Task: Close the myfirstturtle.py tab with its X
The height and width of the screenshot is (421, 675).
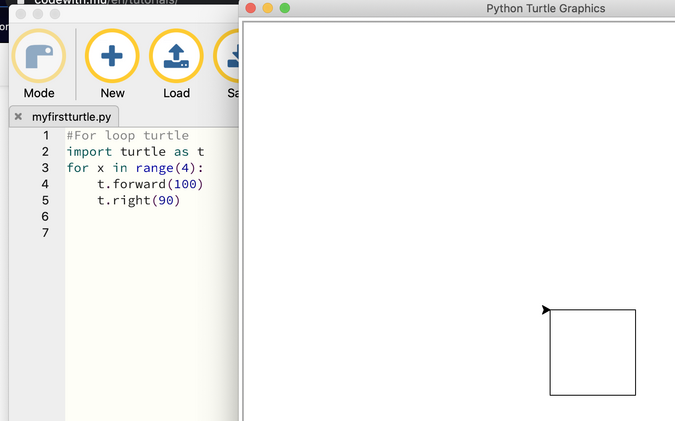Action: click(x=18, y=117)
